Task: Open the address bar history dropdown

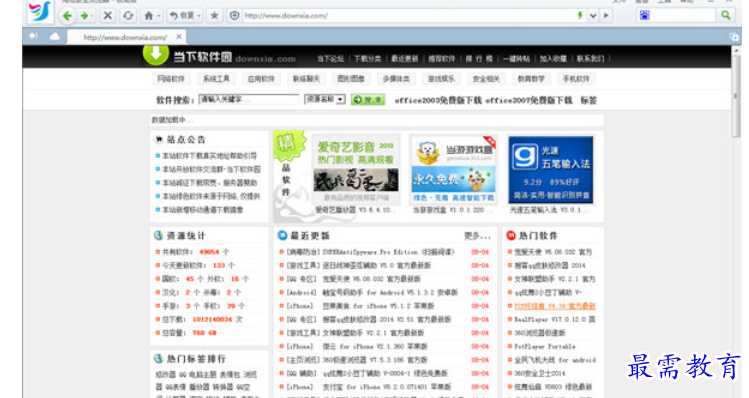Action: (593, 15)
